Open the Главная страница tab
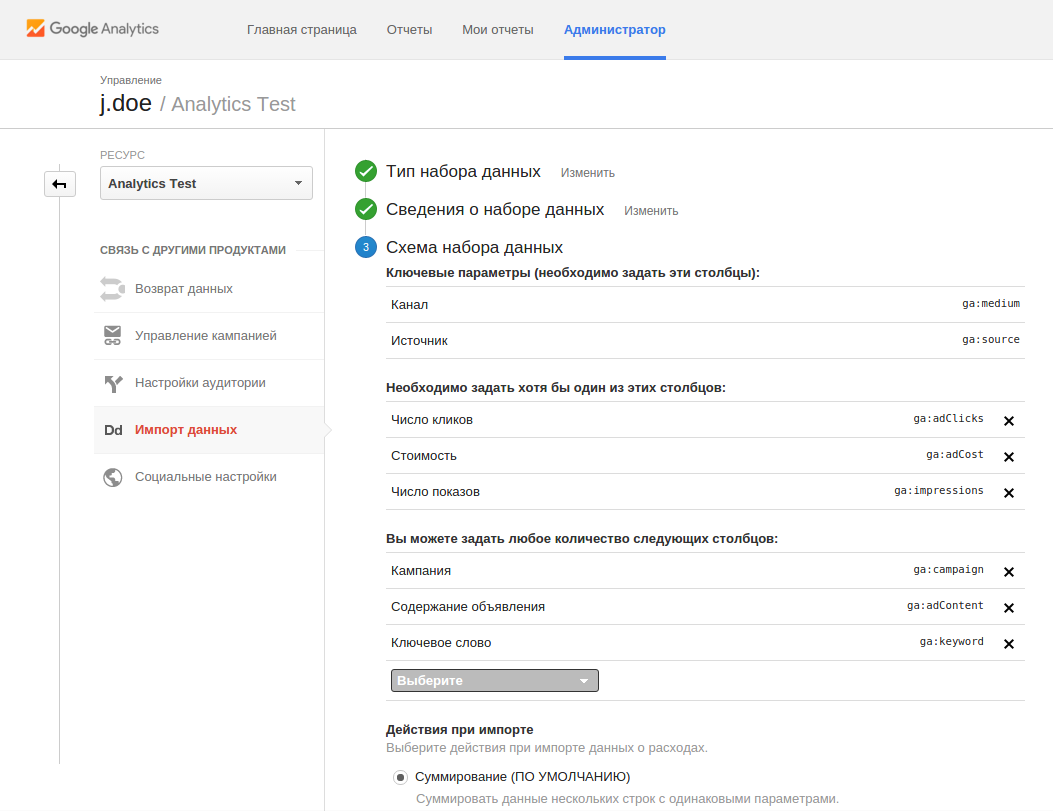Viewport: 1053px width, 811px height. (301, 30)
